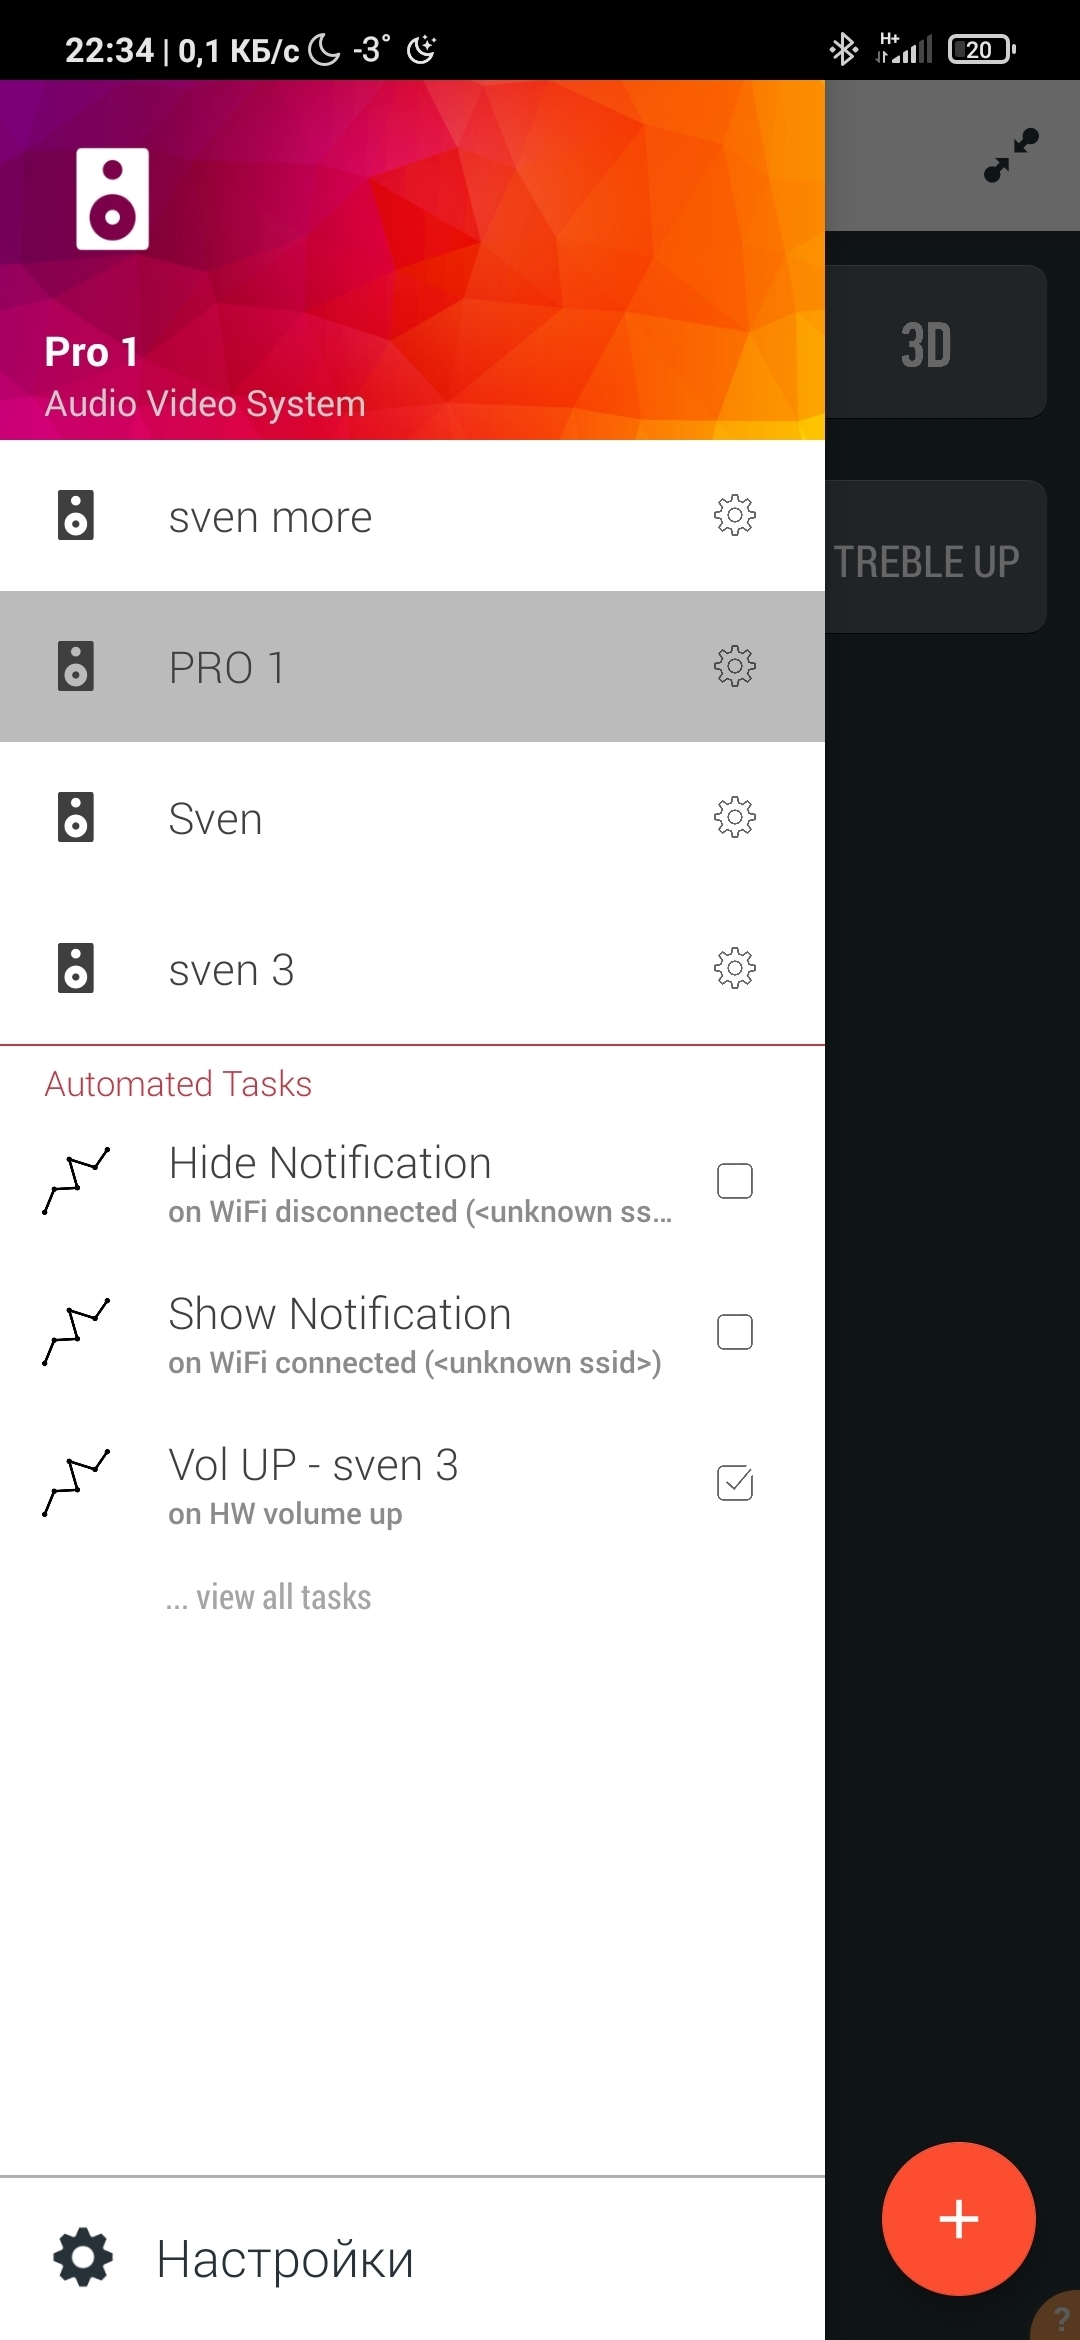Tap the red plus floating button
The image size is (1080, 2340).
click(958, 2218)
